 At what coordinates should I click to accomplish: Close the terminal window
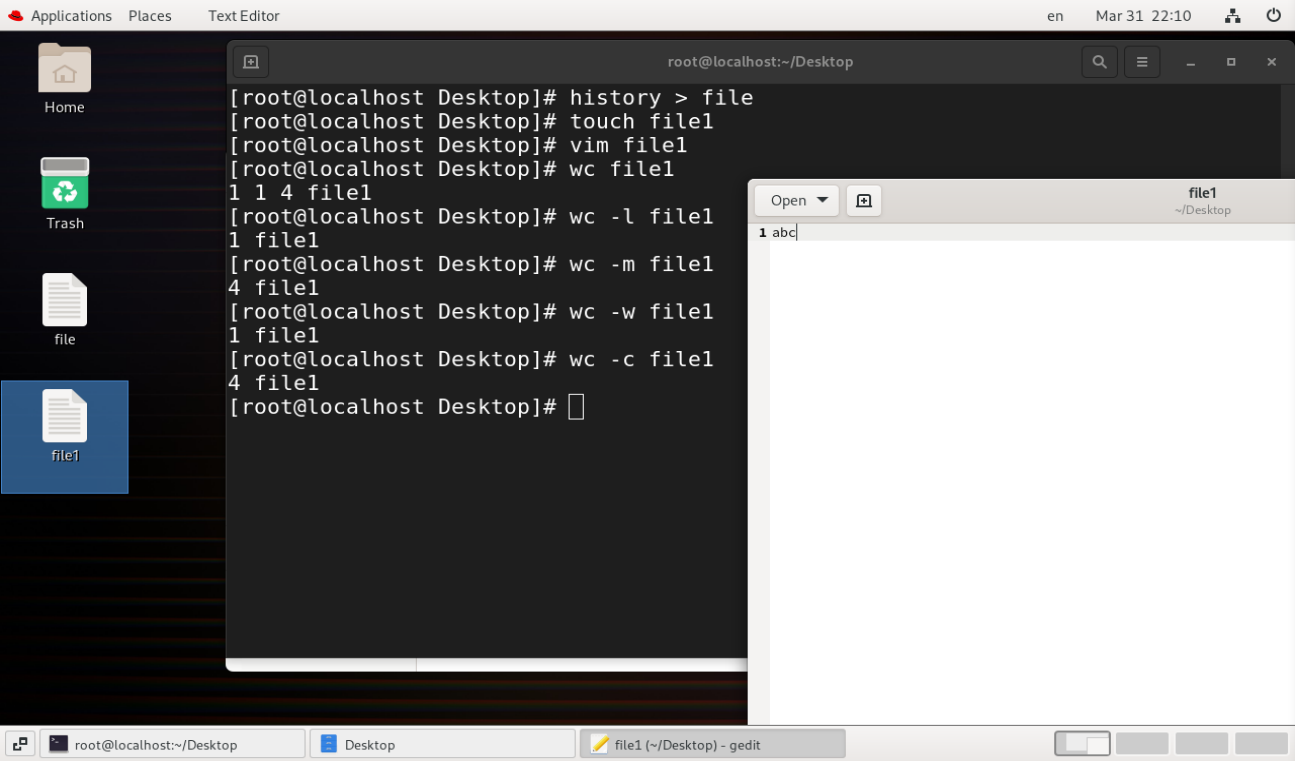(1271, 62)
